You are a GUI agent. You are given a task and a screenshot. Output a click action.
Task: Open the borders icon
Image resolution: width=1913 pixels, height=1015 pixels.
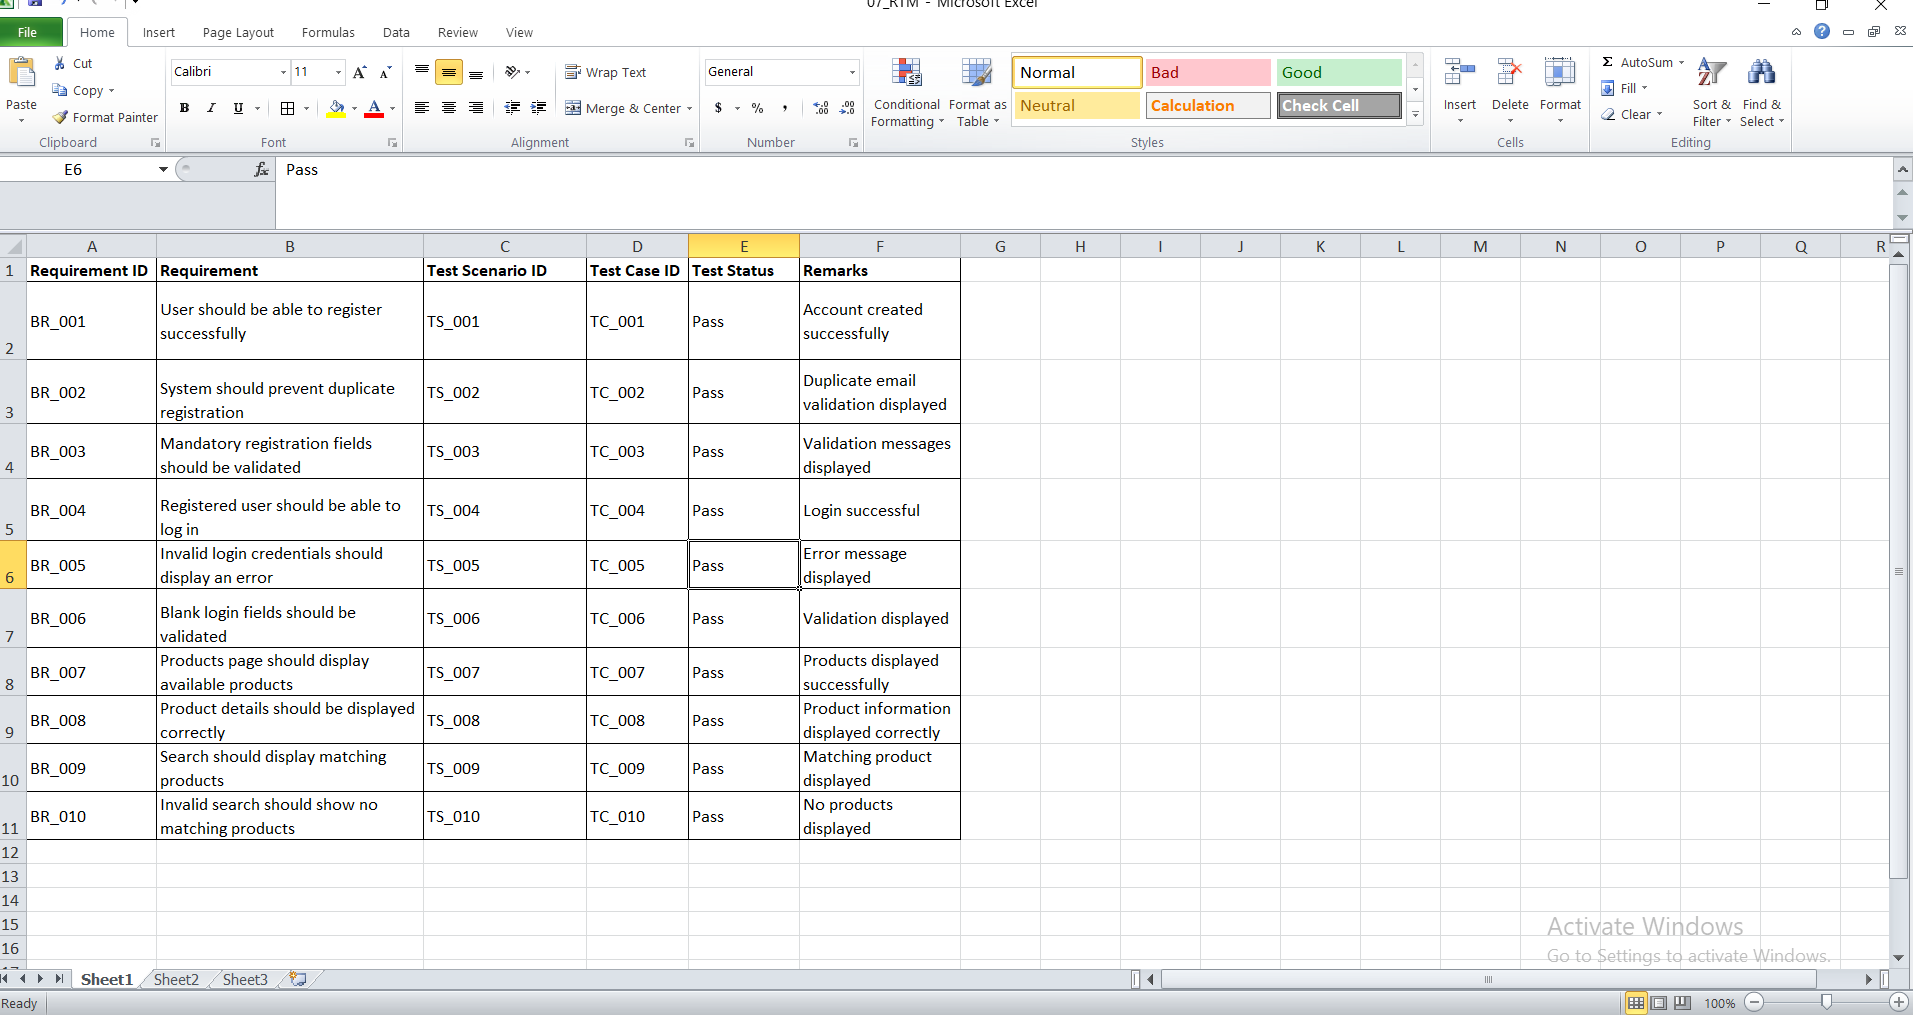288,108
